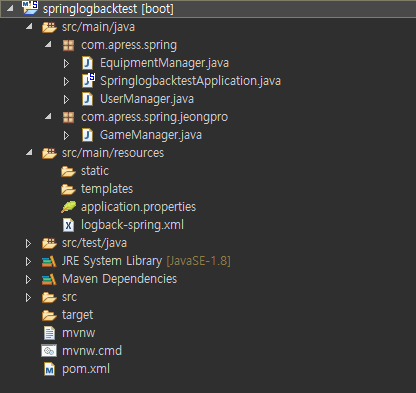Expand the GameManager.java node arrow
The height and width of the screenshot is (393, 416).
pyautogui.click(x=66, y=135)
